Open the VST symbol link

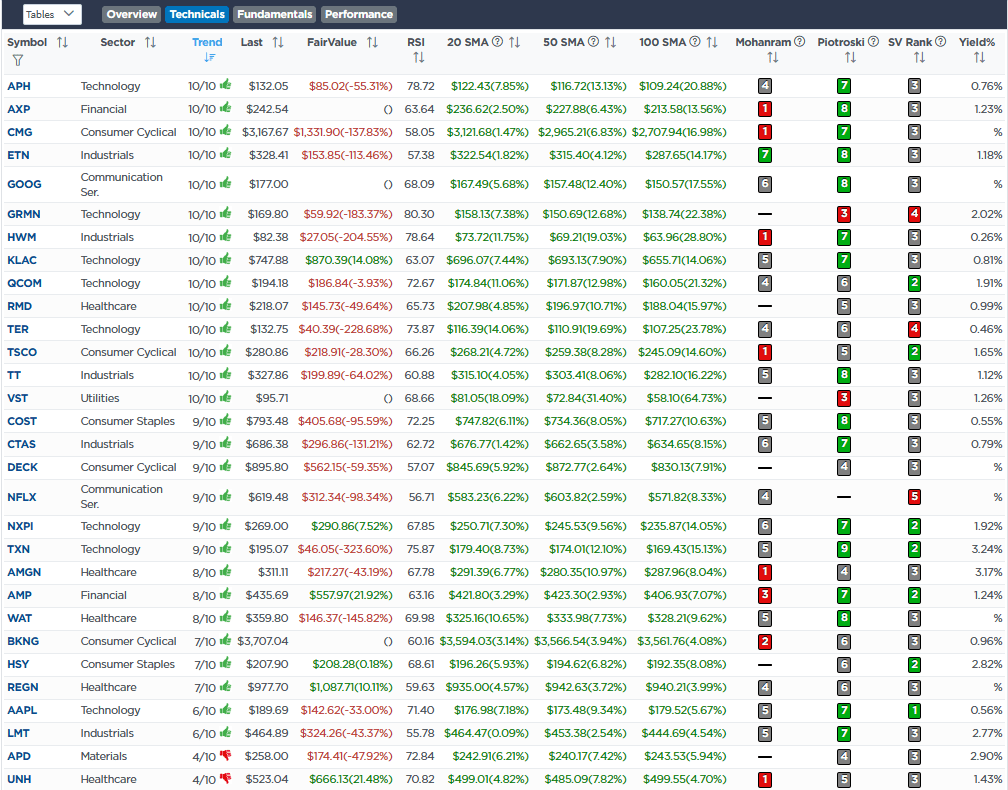[17, 399]
